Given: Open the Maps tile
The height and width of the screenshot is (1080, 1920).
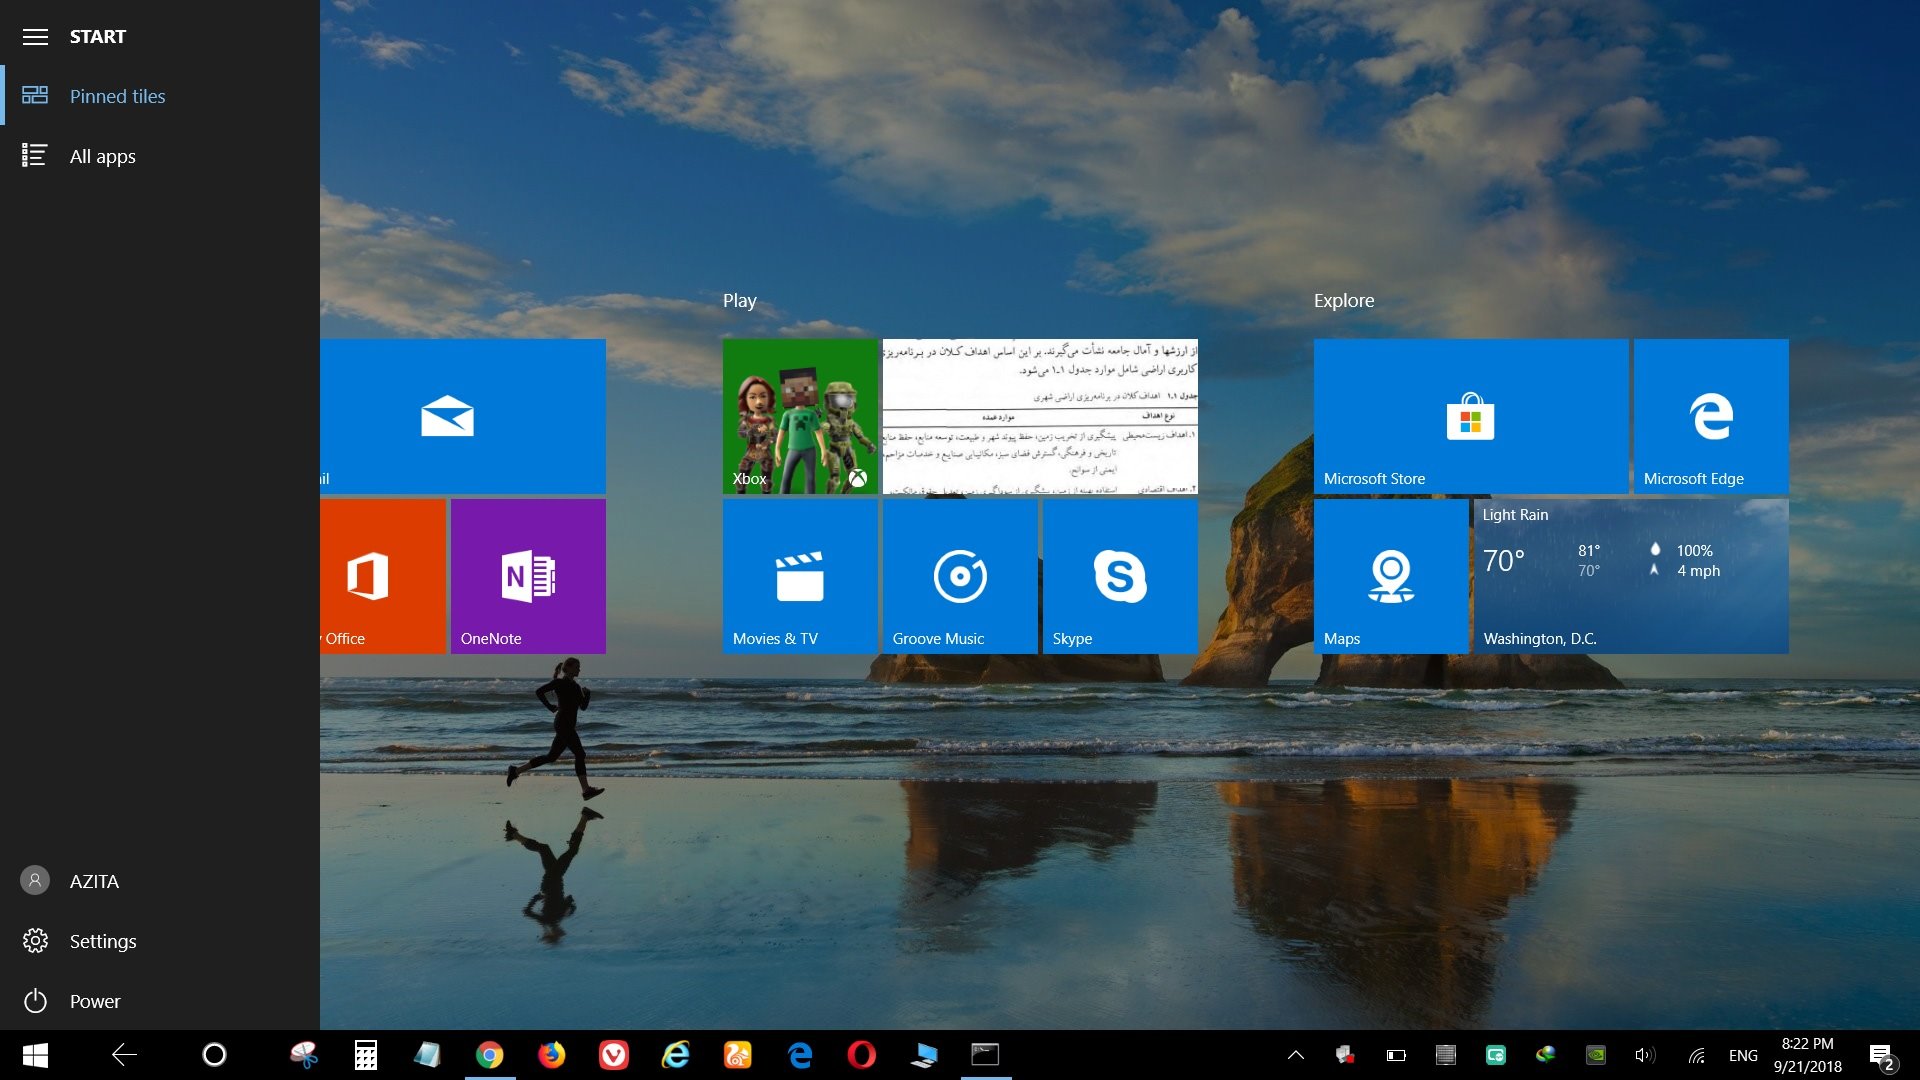Looking at the screenshot, I should tap(1391, 576).
